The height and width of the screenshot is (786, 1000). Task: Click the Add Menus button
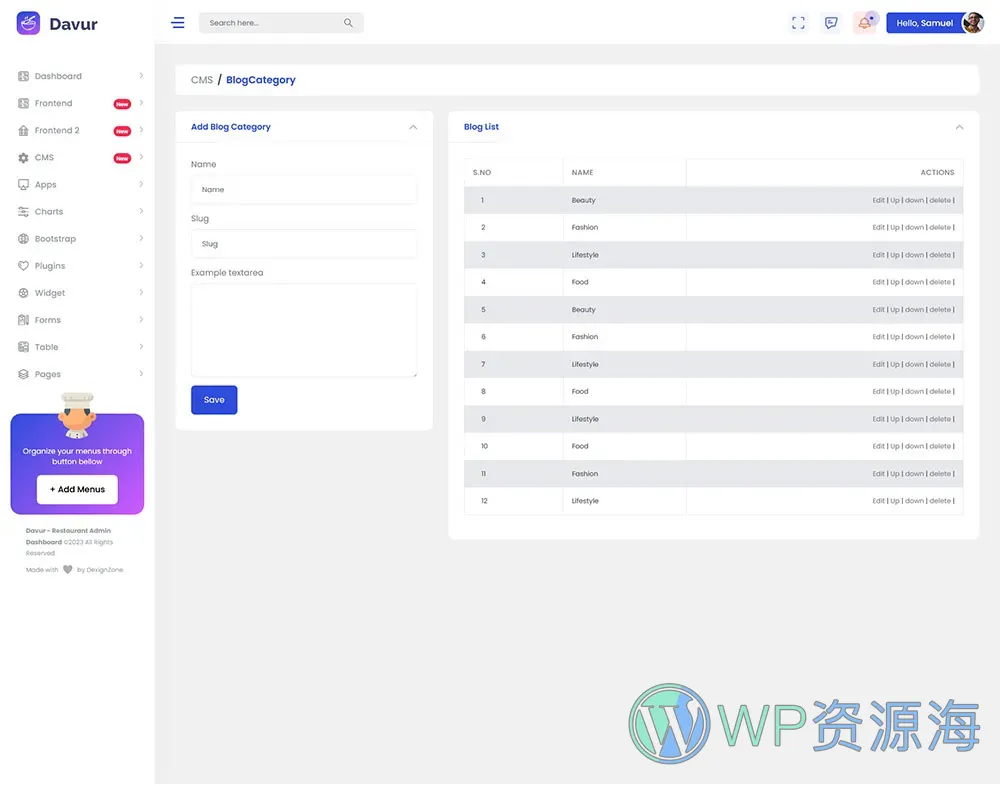77,489
